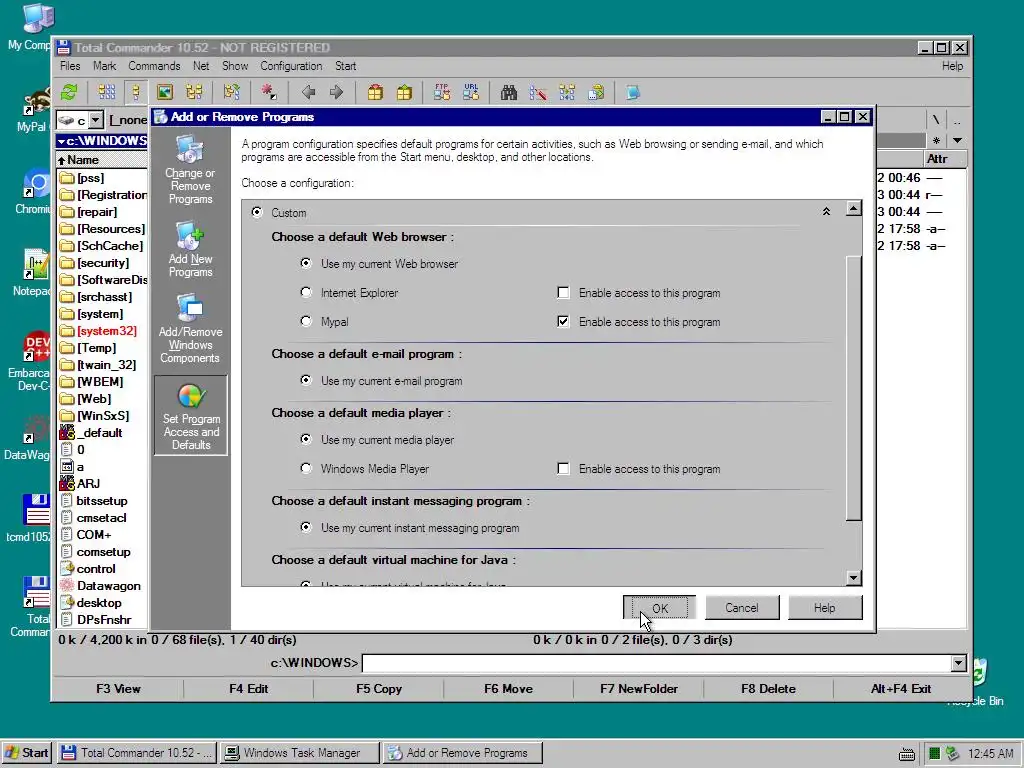Confirm the dialog with OK
Screen dimensions: 1024x768
[x=660, y=608]
